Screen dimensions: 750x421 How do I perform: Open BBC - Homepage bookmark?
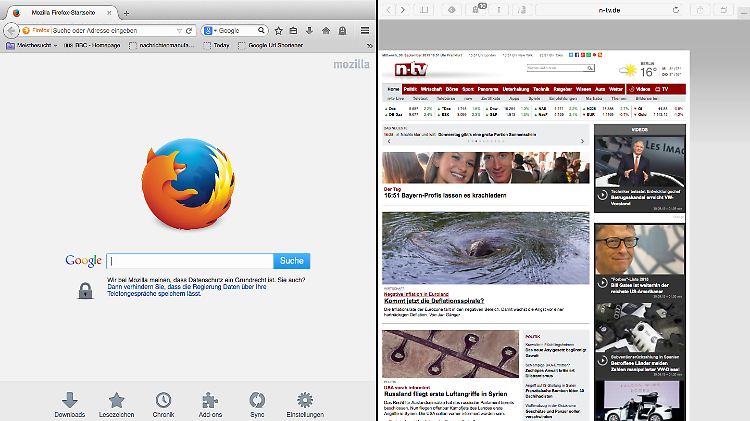pos(92,45)
